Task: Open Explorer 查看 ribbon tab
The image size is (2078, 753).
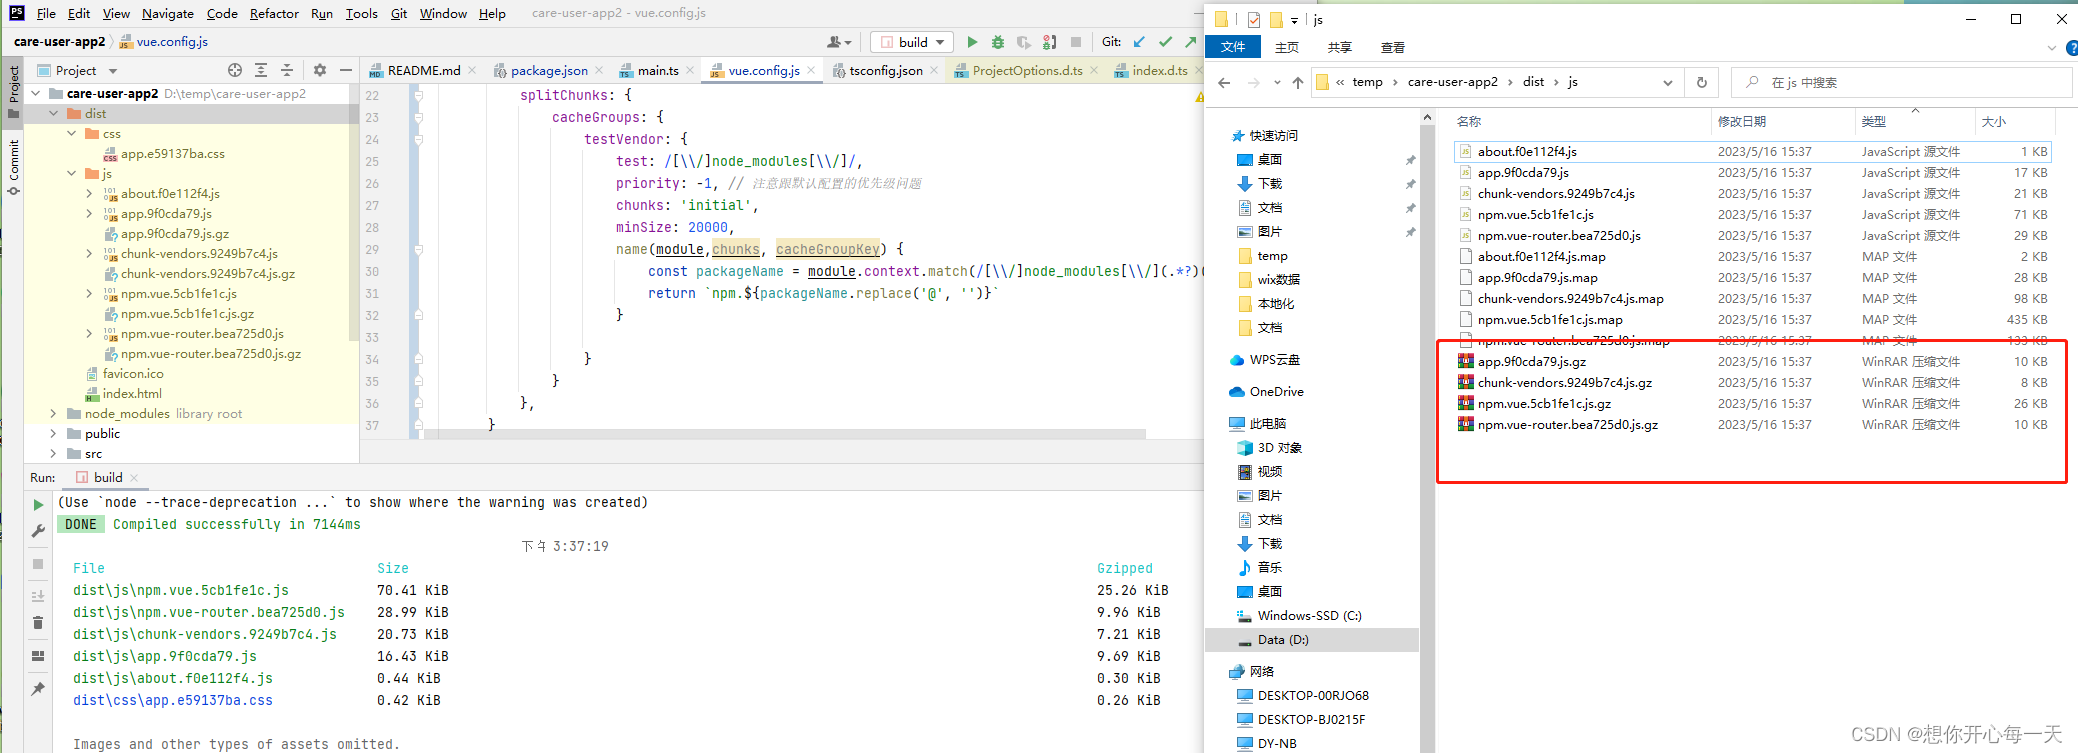Action: coord(1393,47)
